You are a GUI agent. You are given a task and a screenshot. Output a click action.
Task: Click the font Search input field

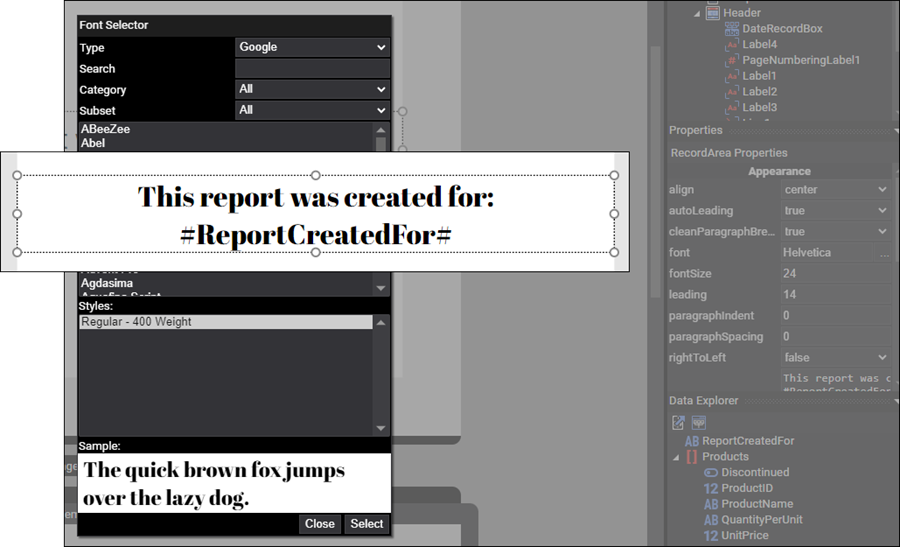pos(312,68)
